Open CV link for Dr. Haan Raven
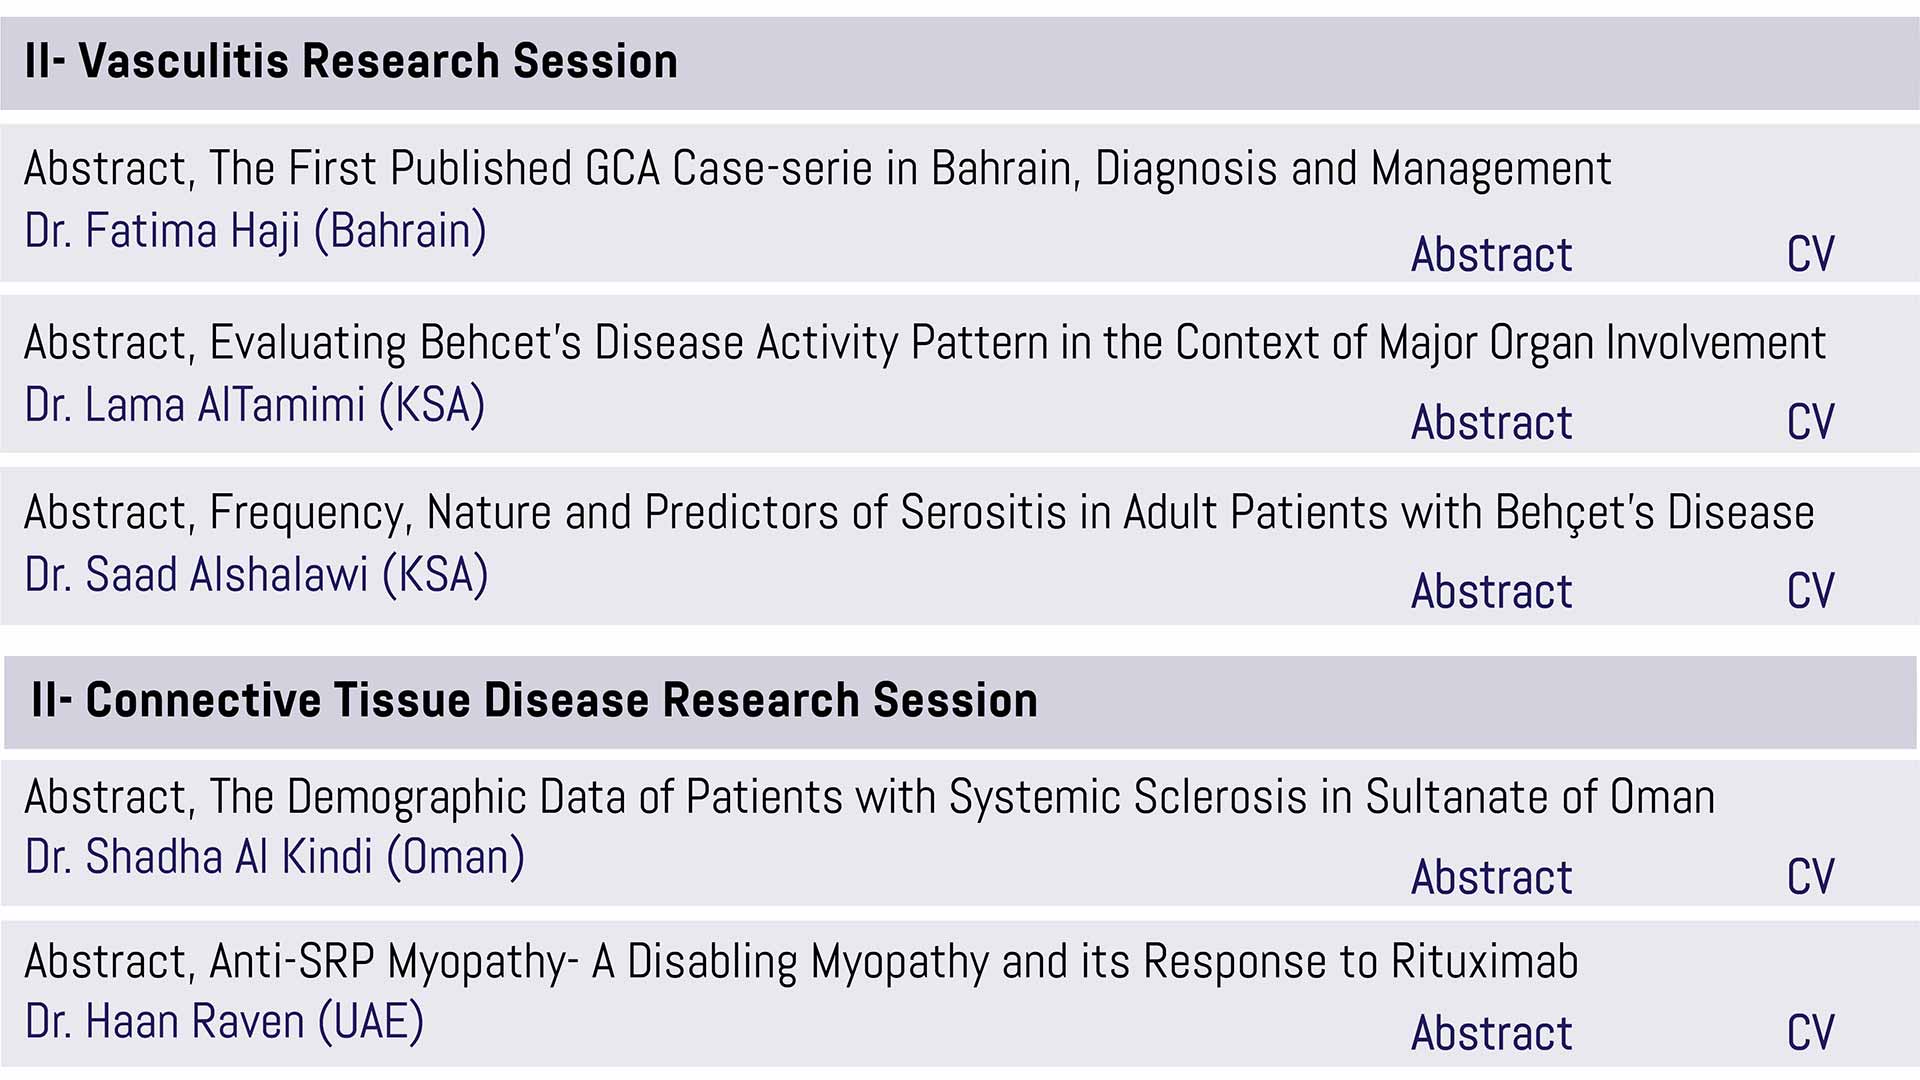The width and height of the screenshot is (1920, 1080). click(1810, 1034)
